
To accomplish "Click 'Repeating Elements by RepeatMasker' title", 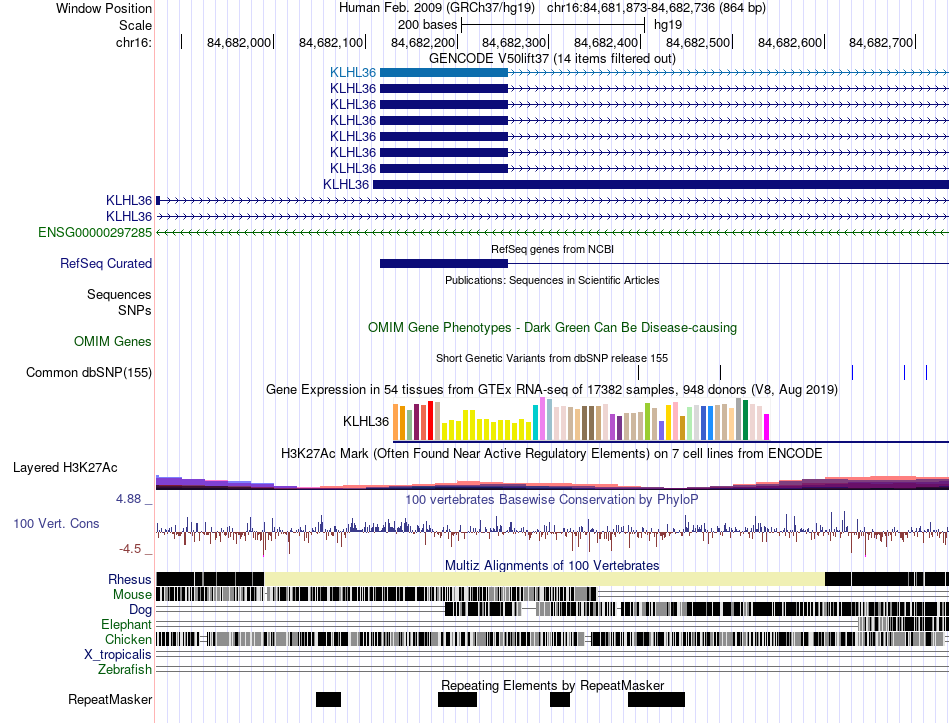I will pyautogui.click(x=552, y=685).
